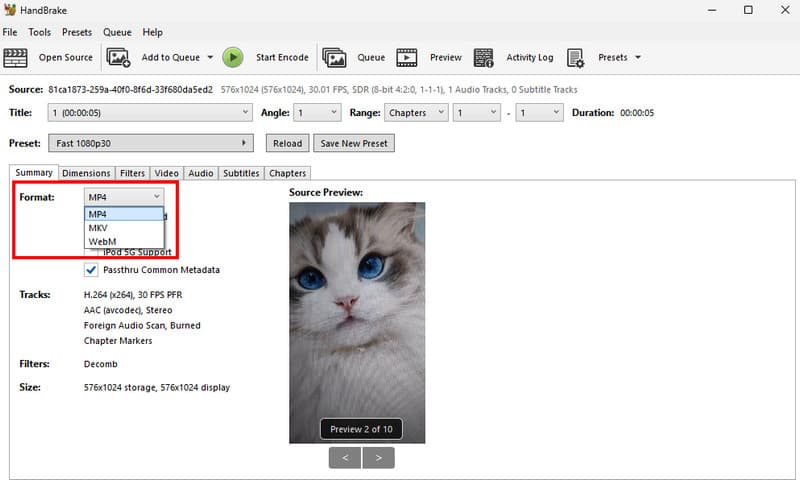Open the Tools menu
The image size is (800, 480).
[x=40, y=32]
